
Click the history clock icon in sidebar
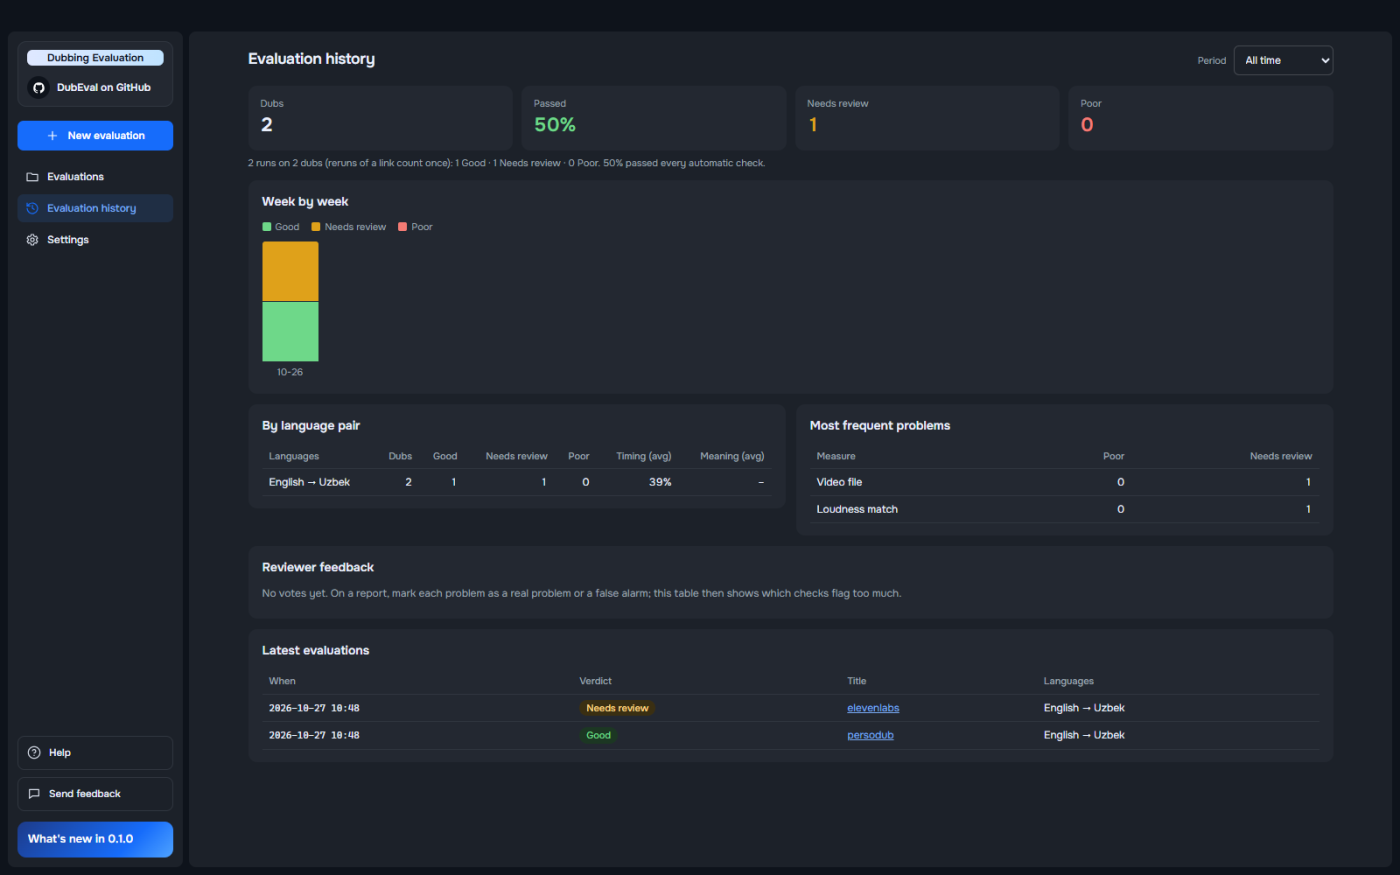click(x=32, y=208)
